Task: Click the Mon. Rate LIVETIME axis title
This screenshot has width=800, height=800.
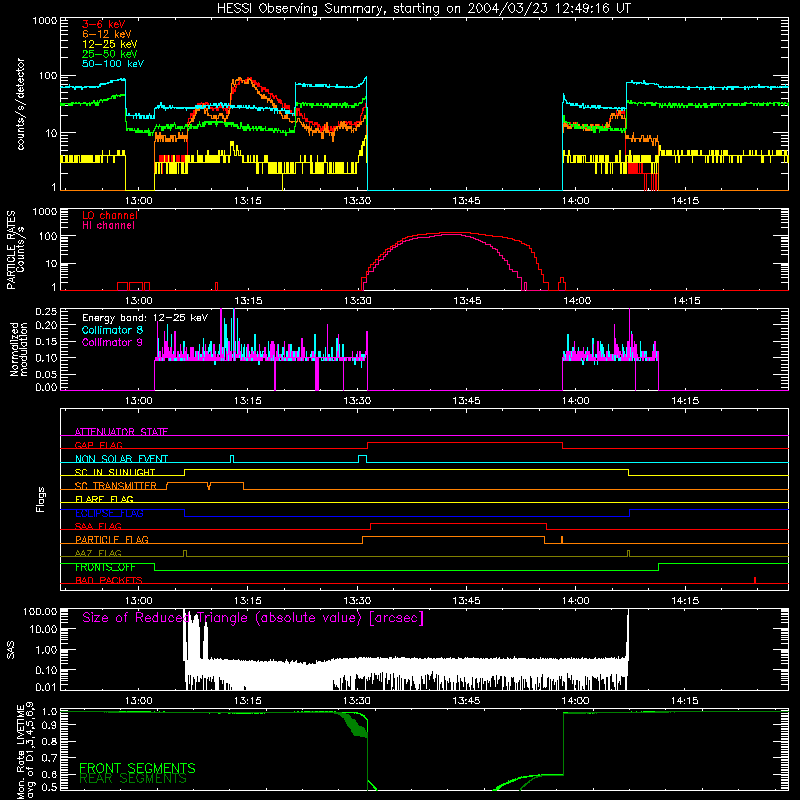Action: pos(25,750)
